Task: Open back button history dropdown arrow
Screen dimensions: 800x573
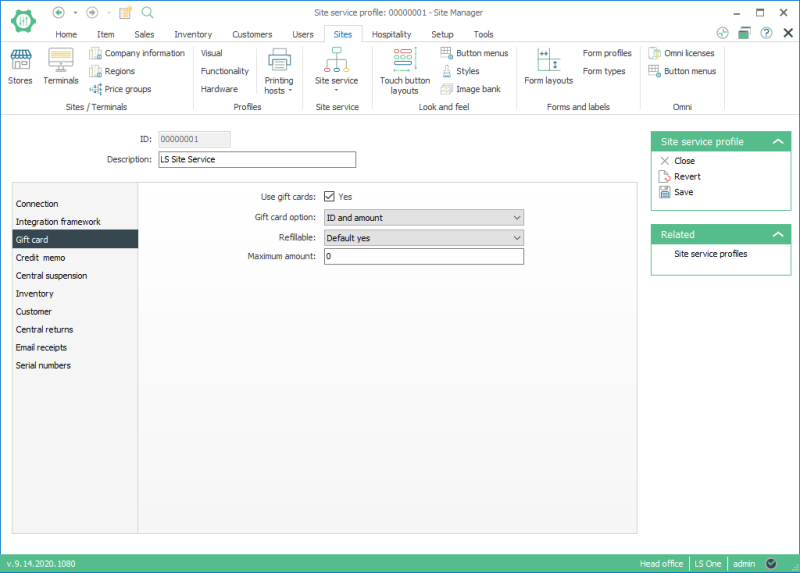Action: pos(75,12)
